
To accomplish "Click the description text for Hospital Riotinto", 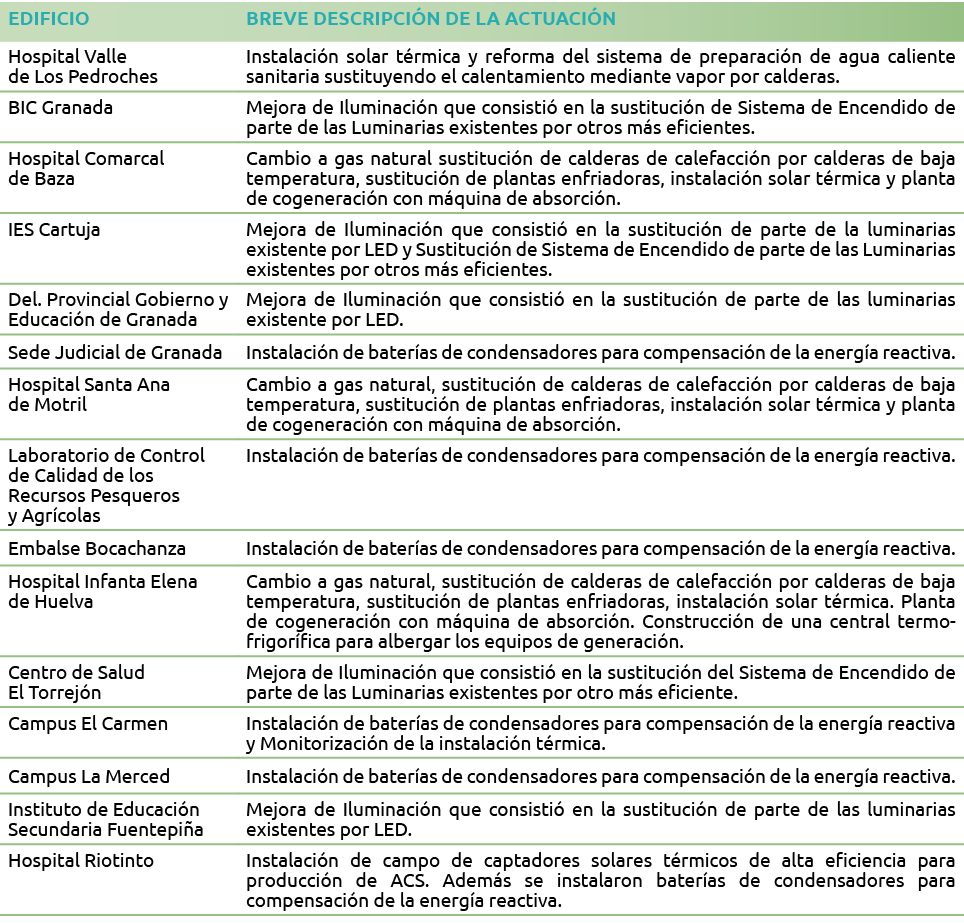I will [600, 880].
